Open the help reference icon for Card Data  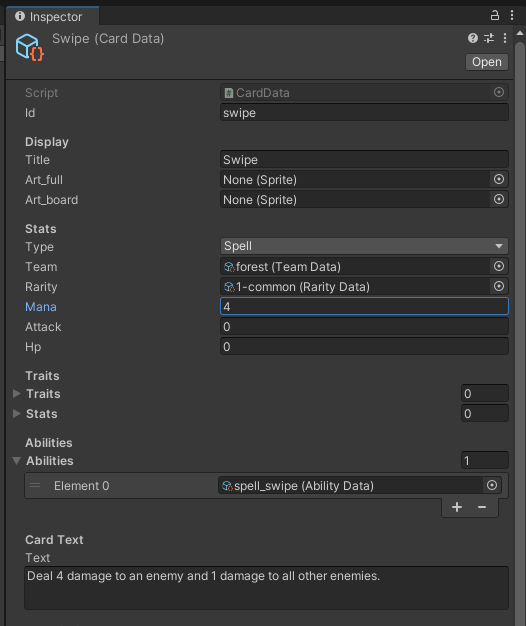pos(473,38)
